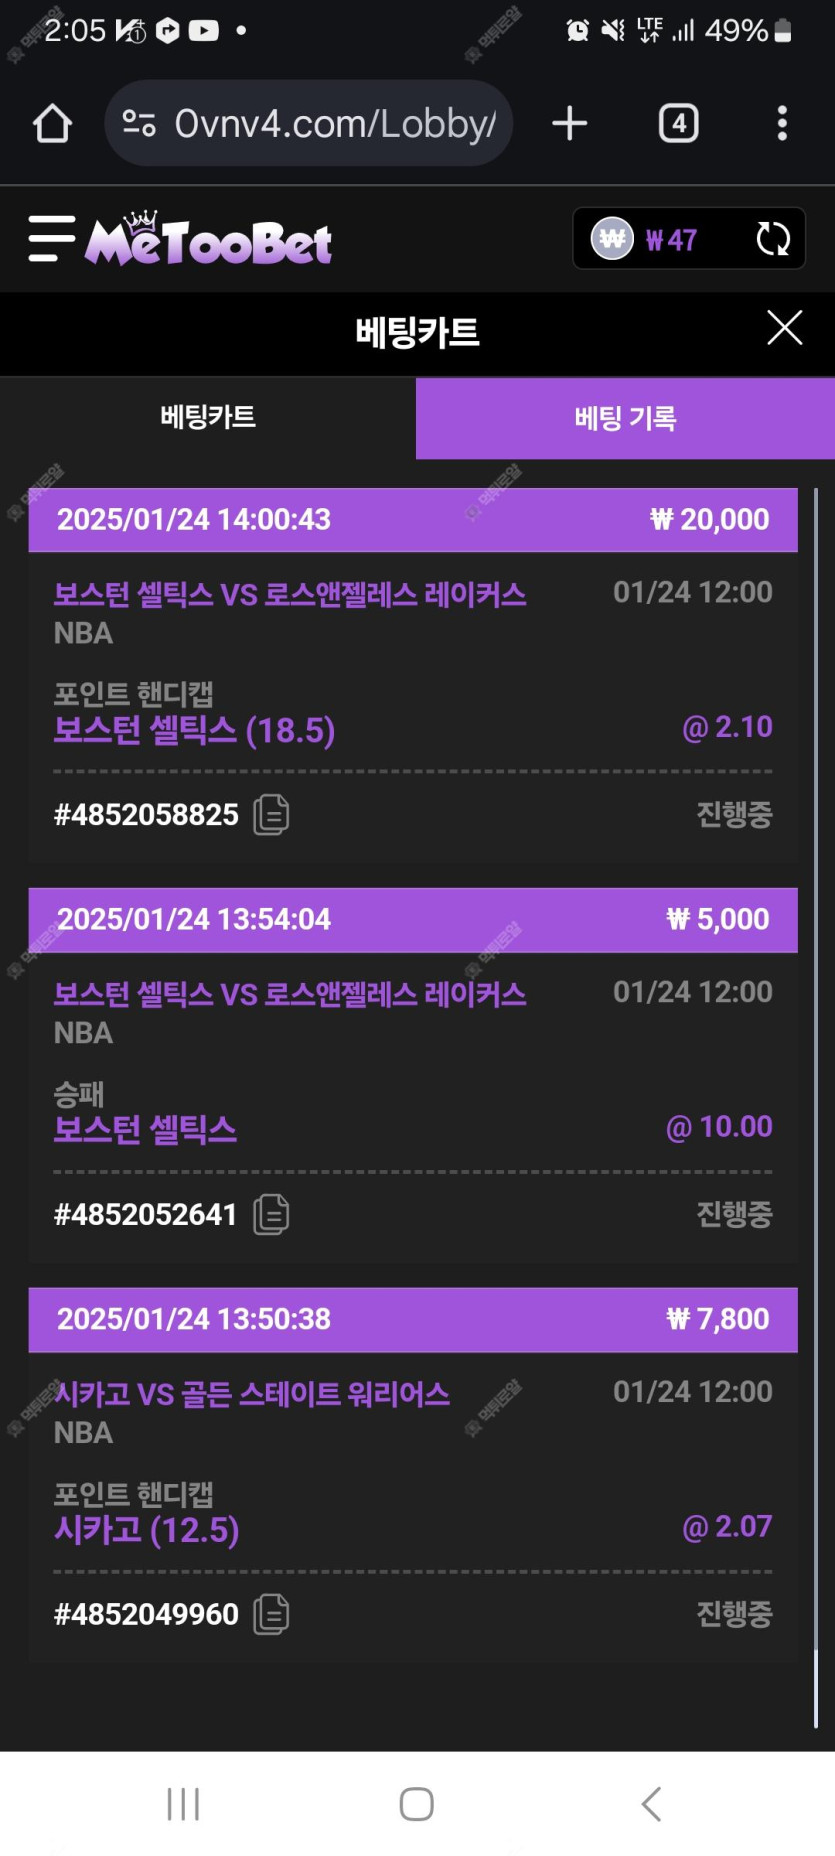Select the 베팅 기록 tab
This screenshot has width=835, height=1856.
click(625, 419)
